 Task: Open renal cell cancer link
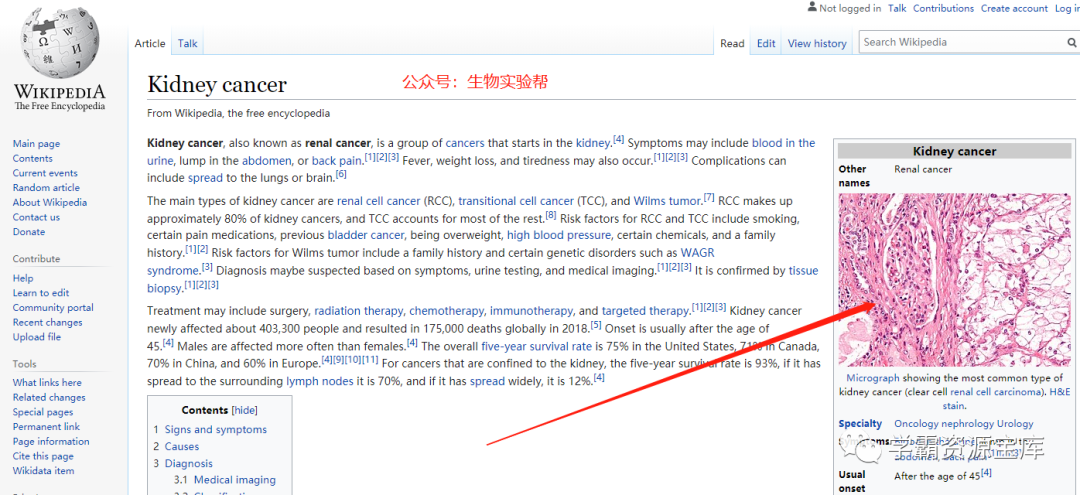point(378,201)
